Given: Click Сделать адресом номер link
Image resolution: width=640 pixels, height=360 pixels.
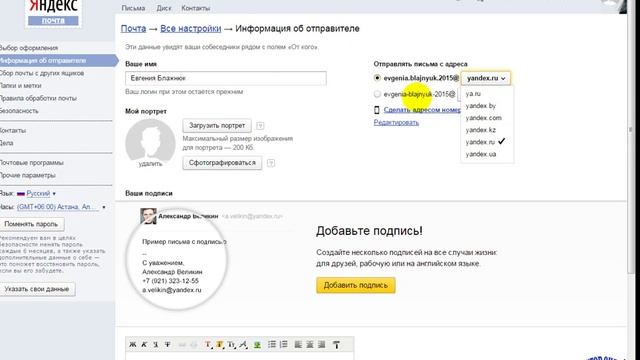Looking at the screenshot, I should (422, 110).
